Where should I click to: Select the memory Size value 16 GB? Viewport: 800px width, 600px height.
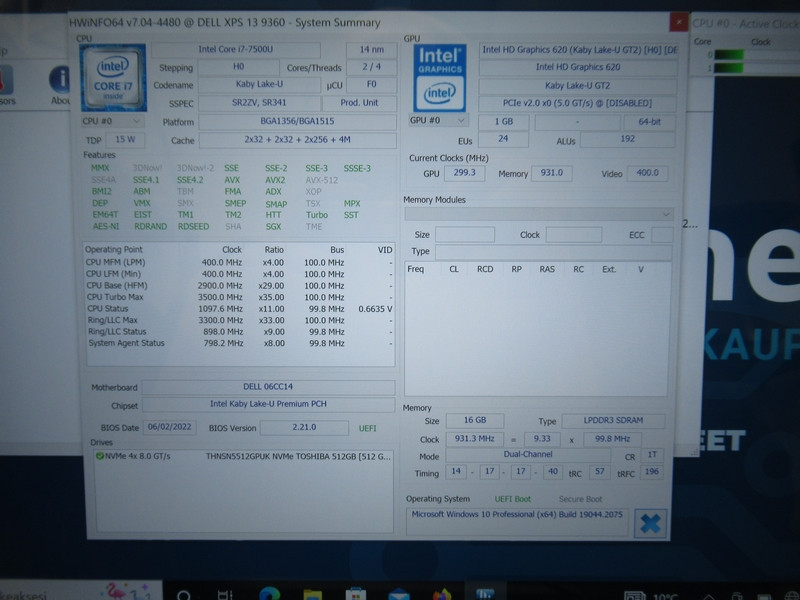pyautogui.click(x=475, y=420)
